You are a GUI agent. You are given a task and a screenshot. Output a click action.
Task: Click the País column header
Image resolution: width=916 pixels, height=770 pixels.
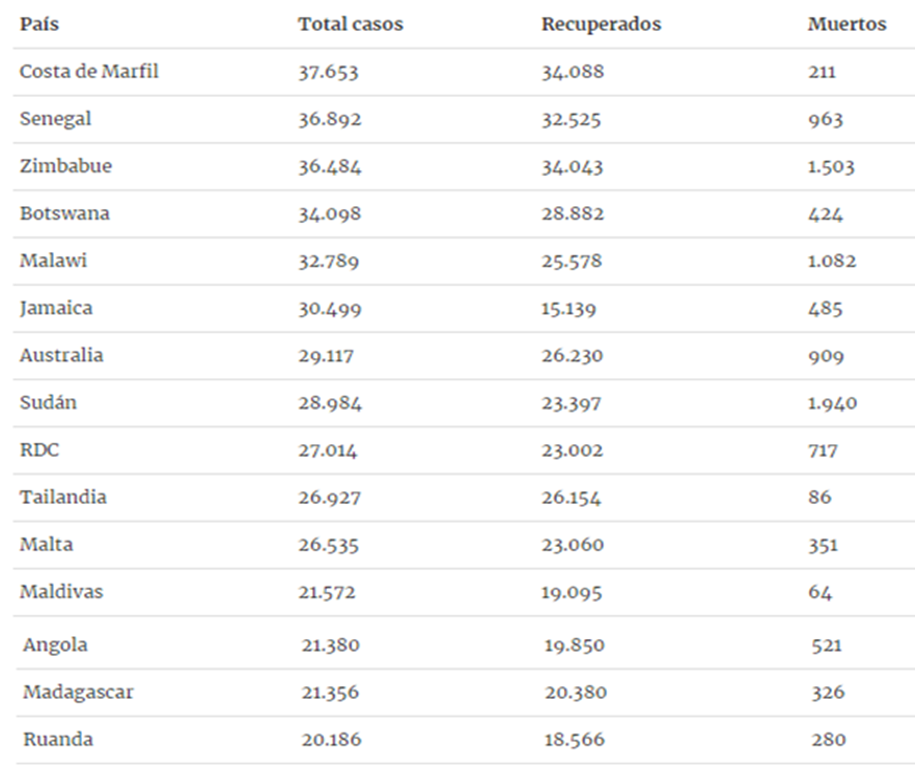click(x=39, y=24)
